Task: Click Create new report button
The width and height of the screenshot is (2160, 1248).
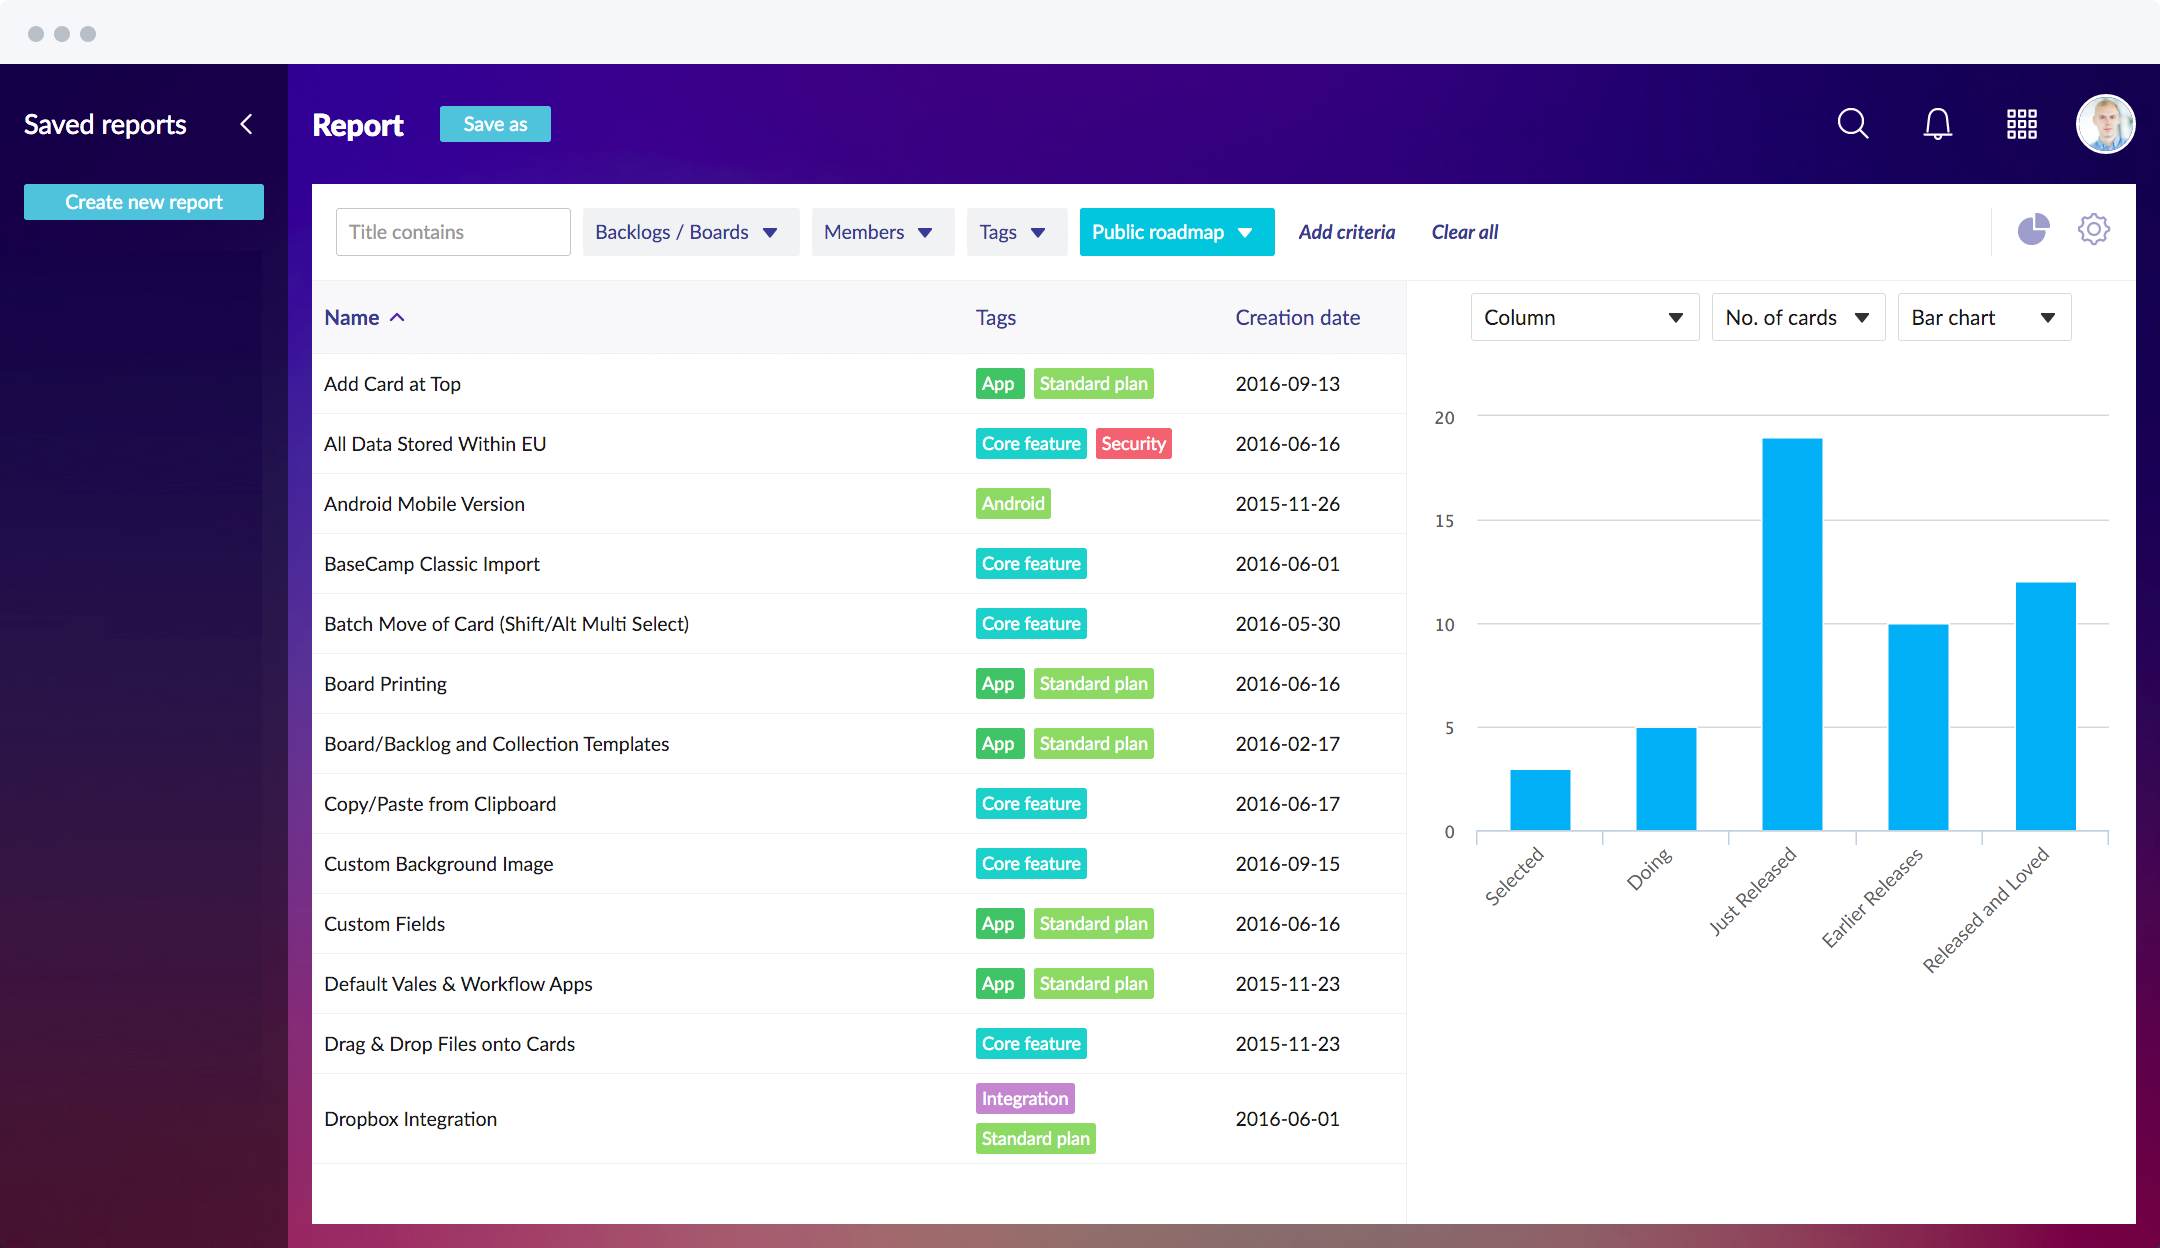Action: [144, 202]
